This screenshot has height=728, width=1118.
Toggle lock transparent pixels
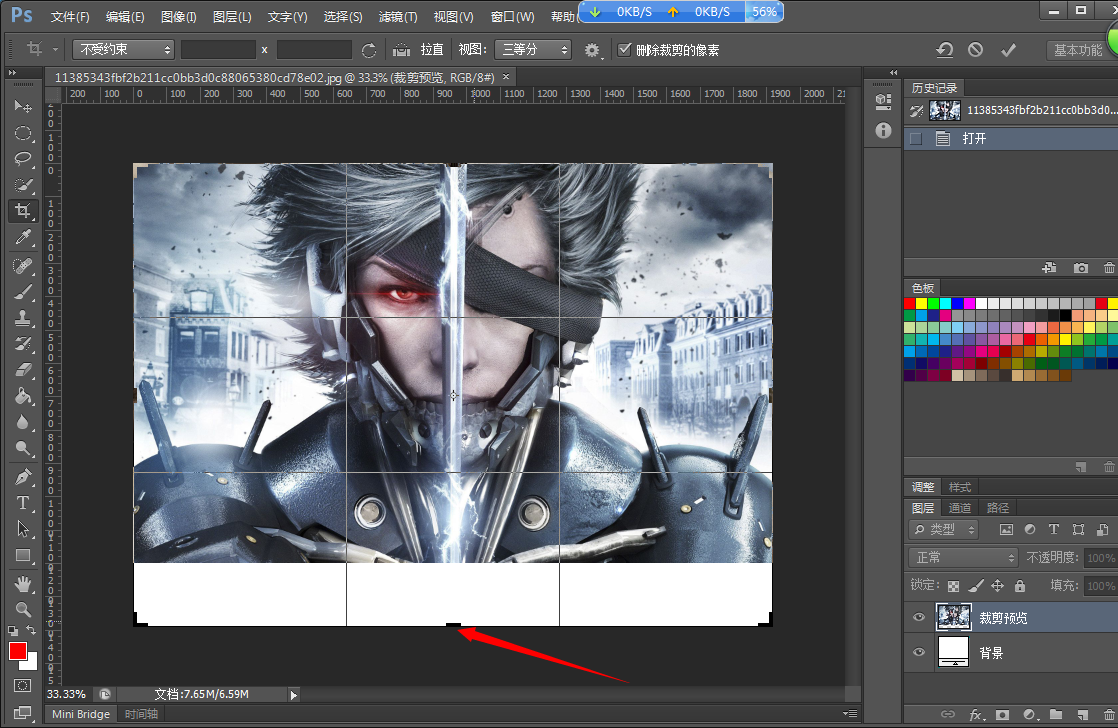pyautogui.click(x=953, y=586)
